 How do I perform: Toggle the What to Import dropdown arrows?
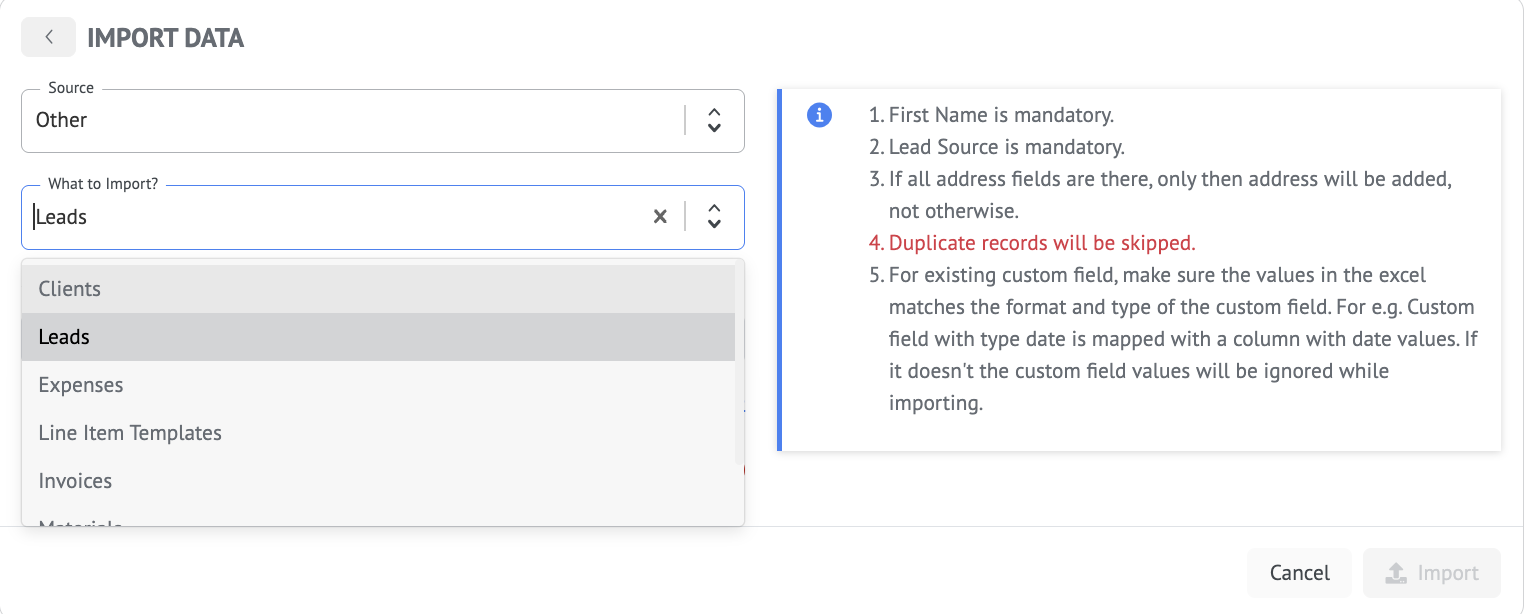pos(714,216)
